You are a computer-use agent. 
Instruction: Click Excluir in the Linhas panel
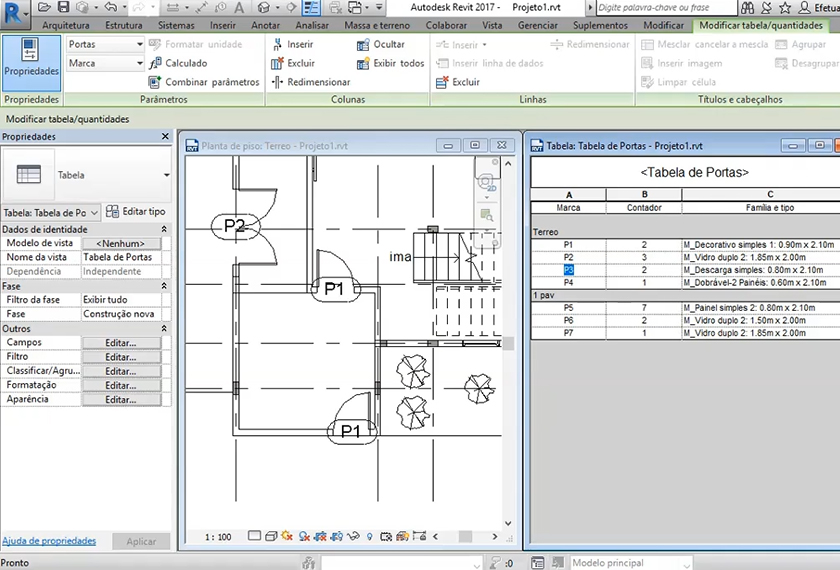coord(465,82)
